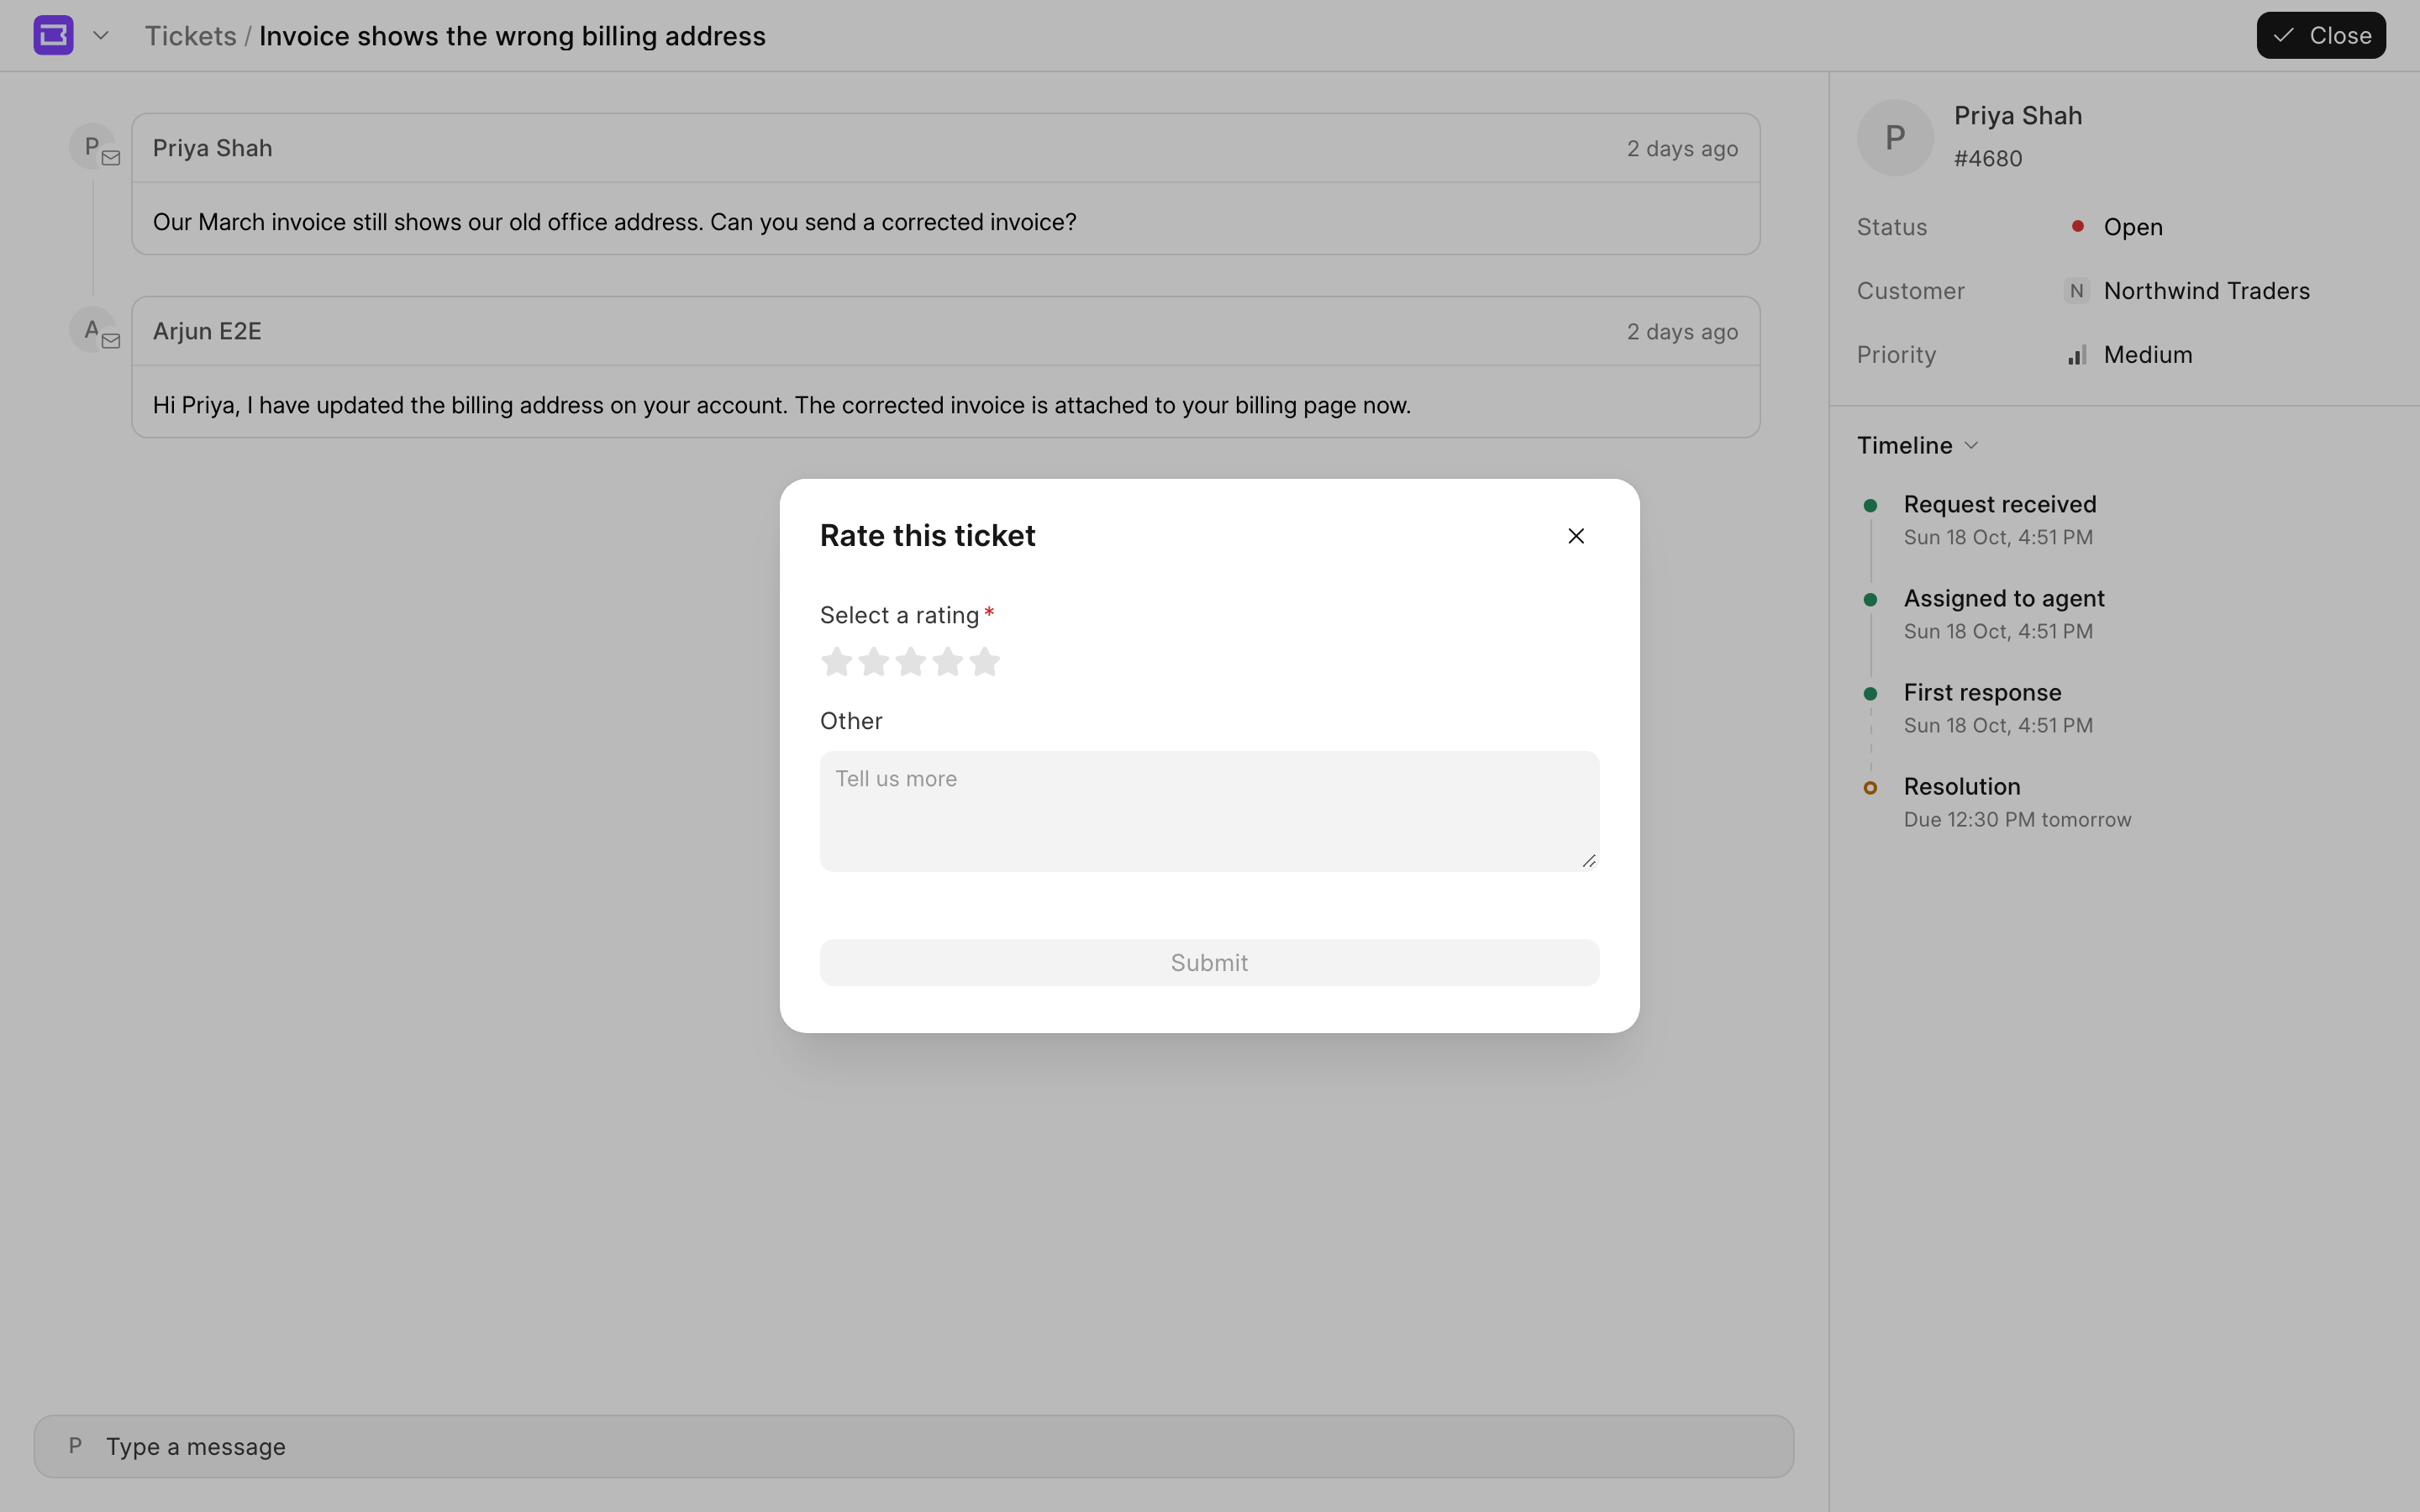Open the Northwind Traders customer
Screen dimensions: 2420x1512
tap(2187, 291)
